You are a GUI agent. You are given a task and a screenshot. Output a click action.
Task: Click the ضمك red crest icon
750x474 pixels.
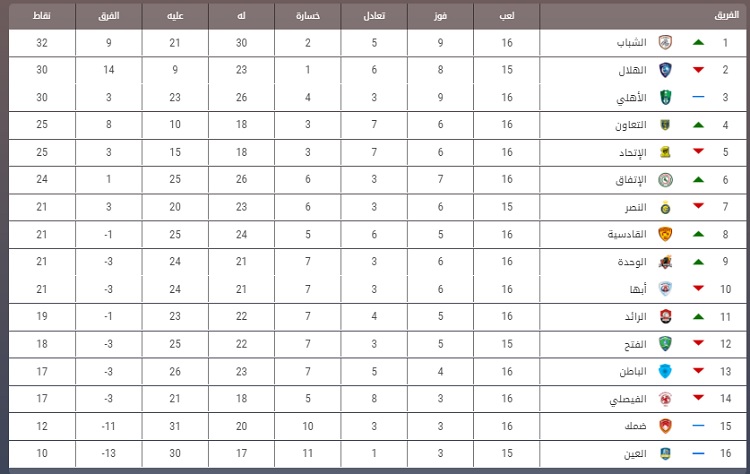(665, 426)
